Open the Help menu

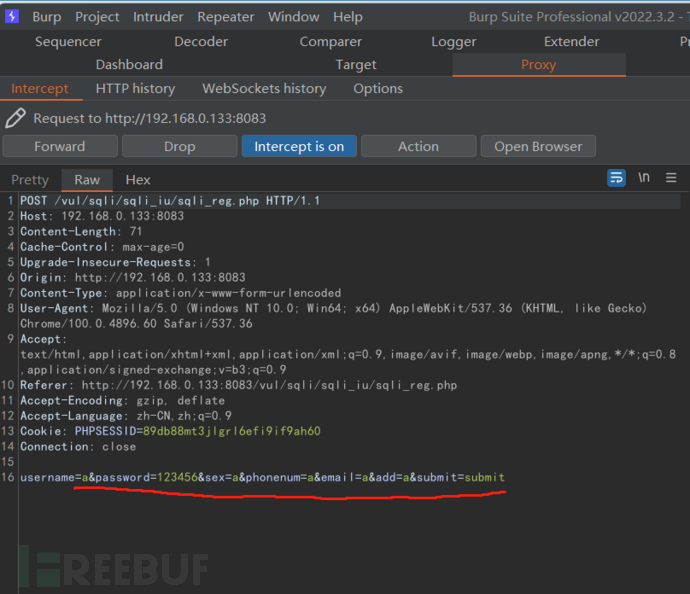(348, 17)
